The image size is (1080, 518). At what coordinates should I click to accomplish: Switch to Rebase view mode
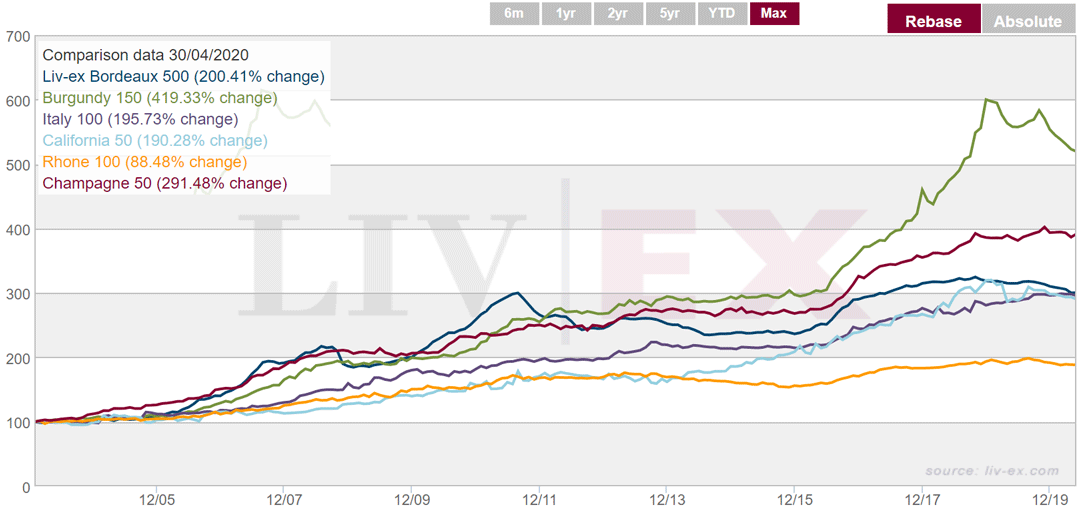coord(933,21)
